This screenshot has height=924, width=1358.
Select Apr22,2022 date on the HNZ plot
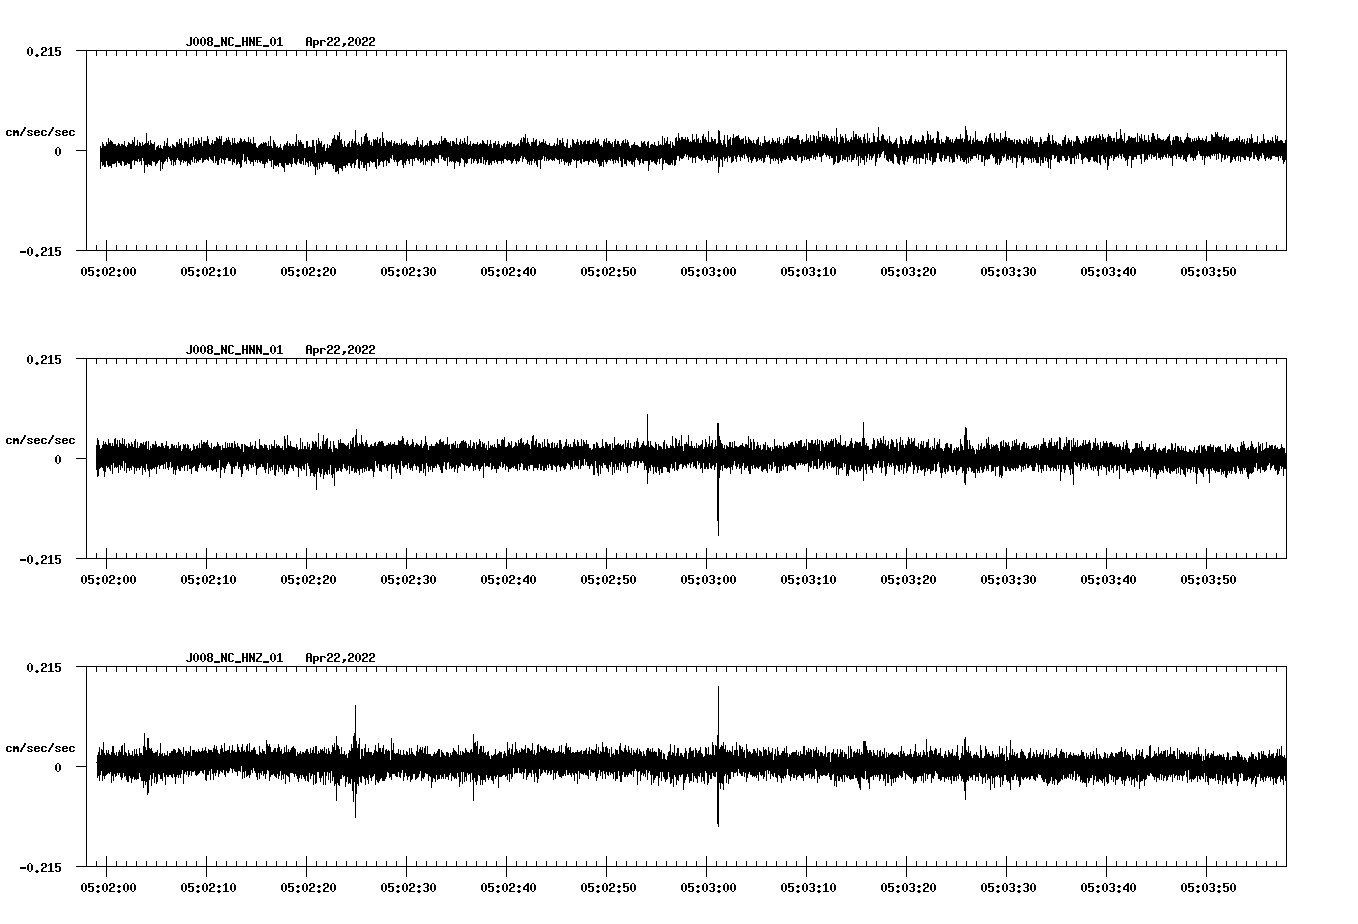340,658
